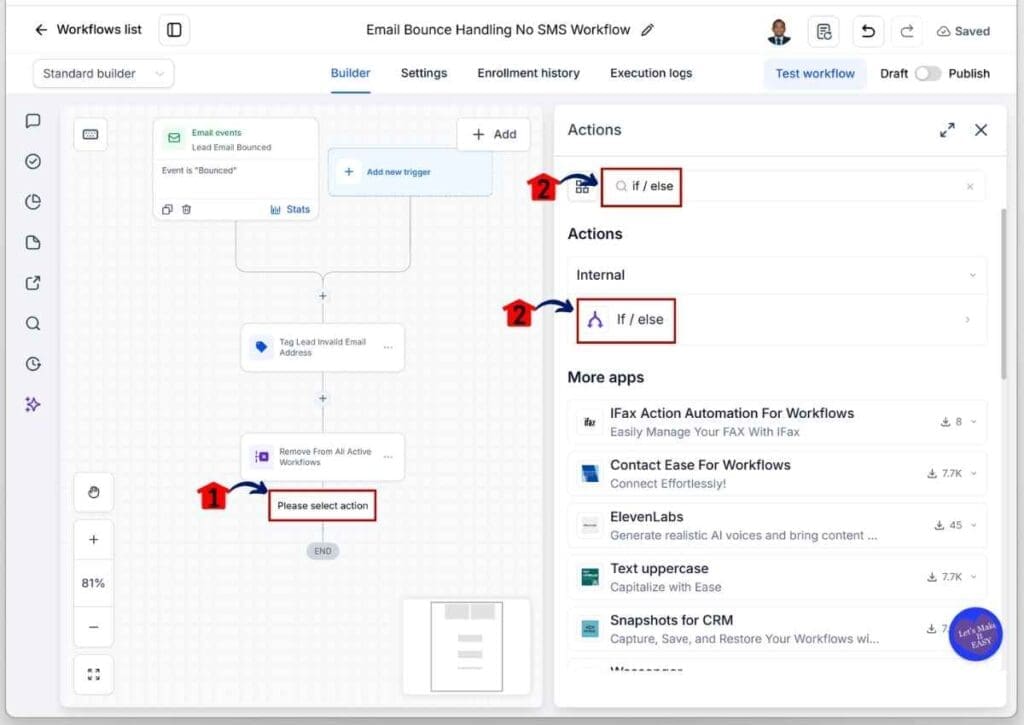The height and width of the screenshot is (725, 1024).
Task: Click the Test workflow button
Action: point(815,74)
